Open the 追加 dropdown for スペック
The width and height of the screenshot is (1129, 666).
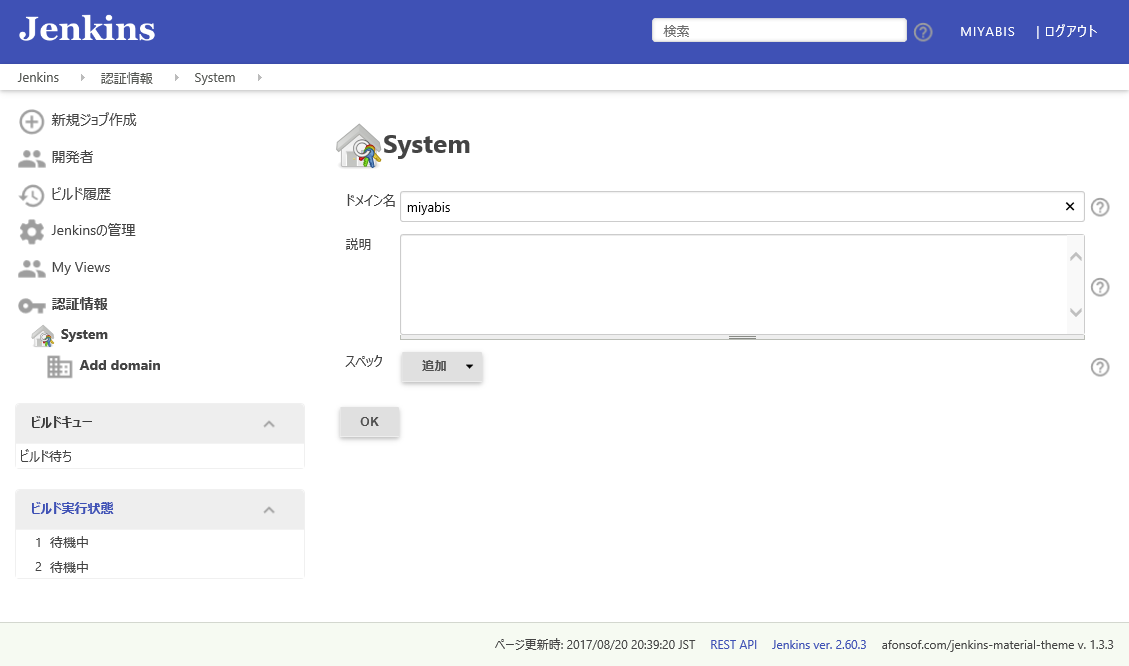click(441, 366)
